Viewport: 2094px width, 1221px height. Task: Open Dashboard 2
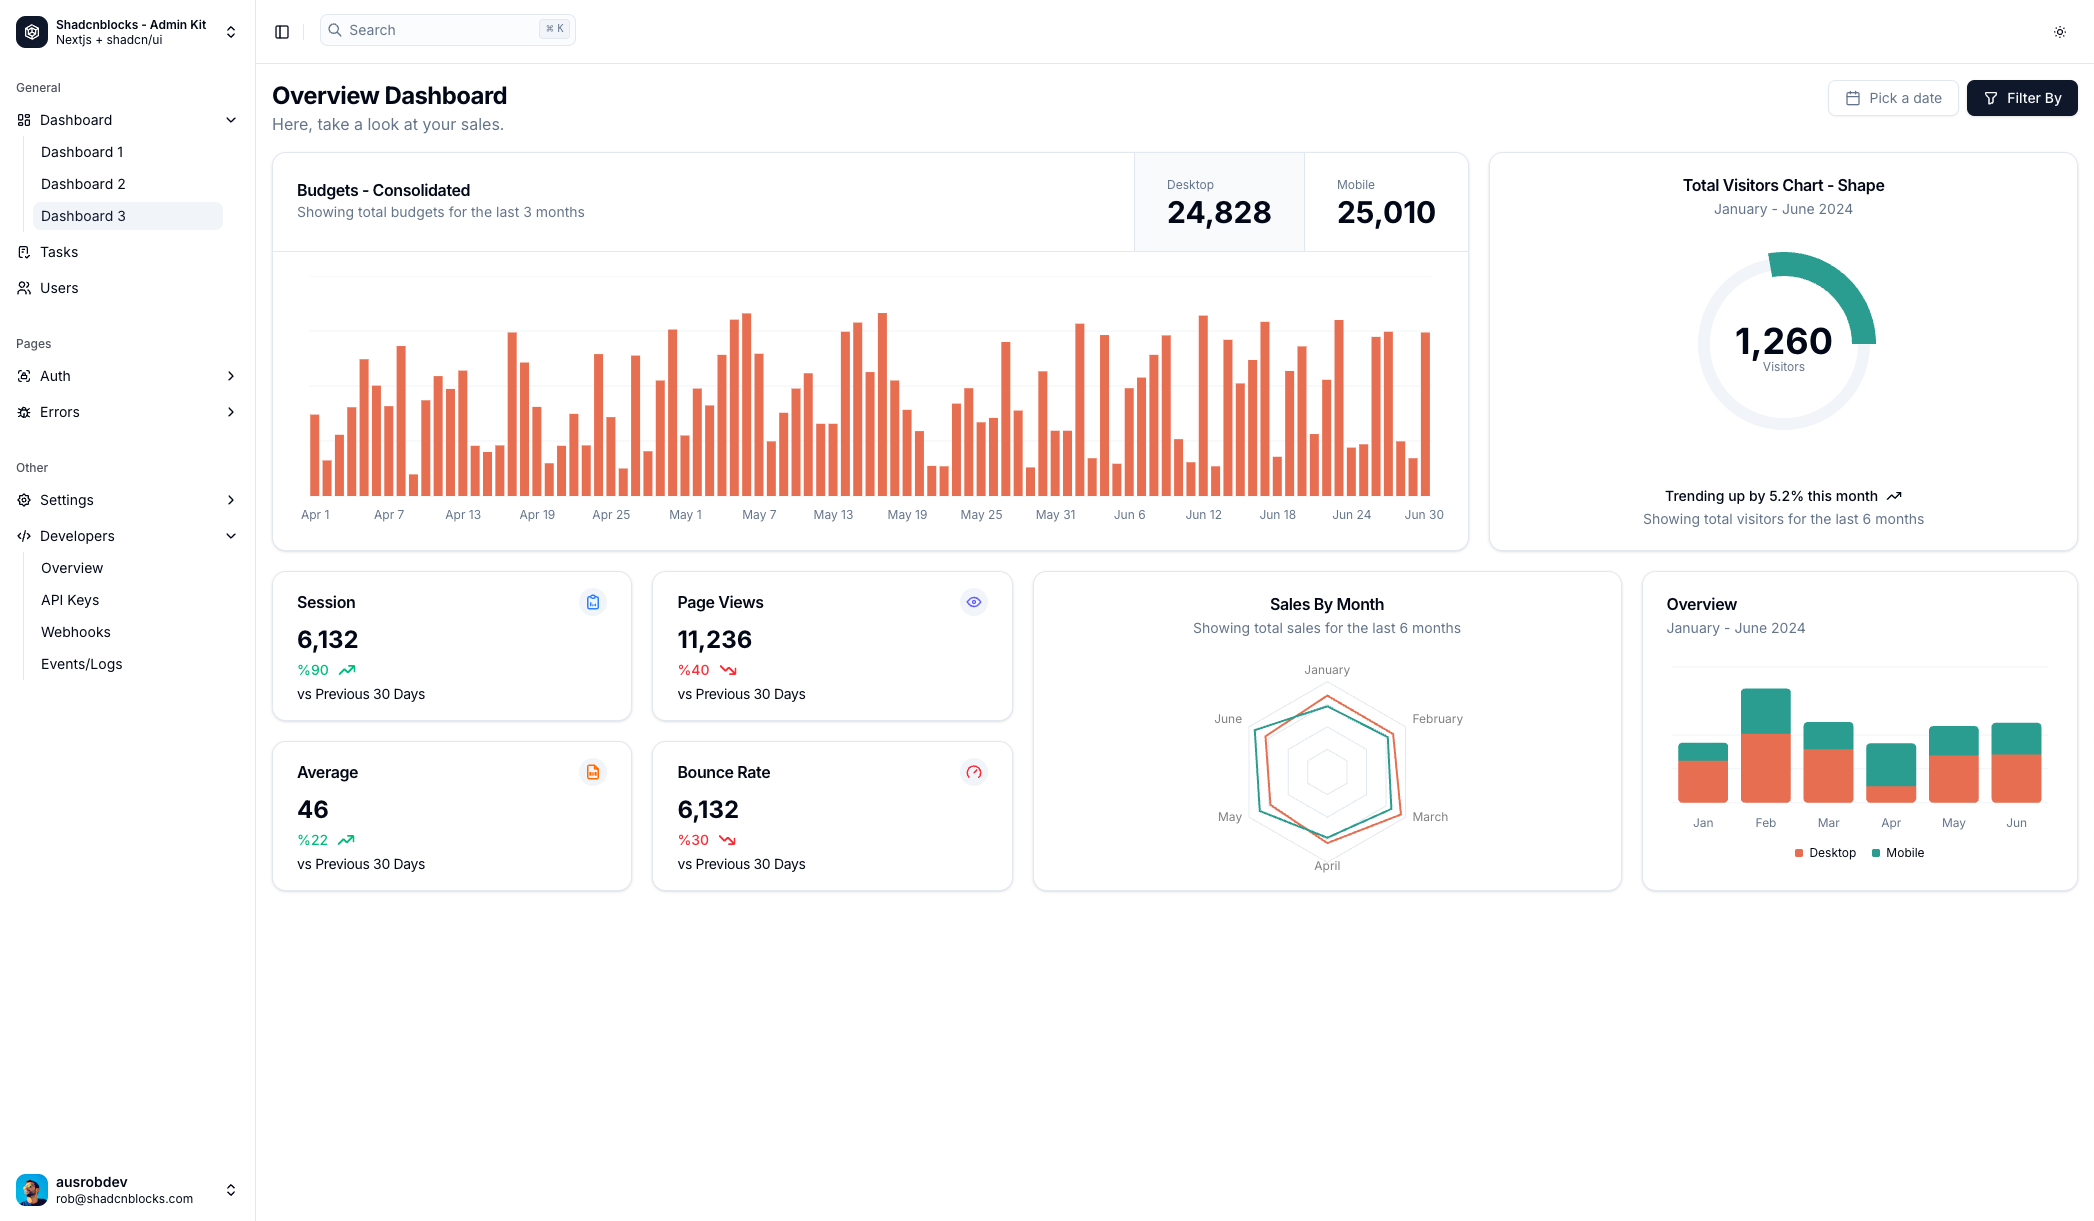128,184
